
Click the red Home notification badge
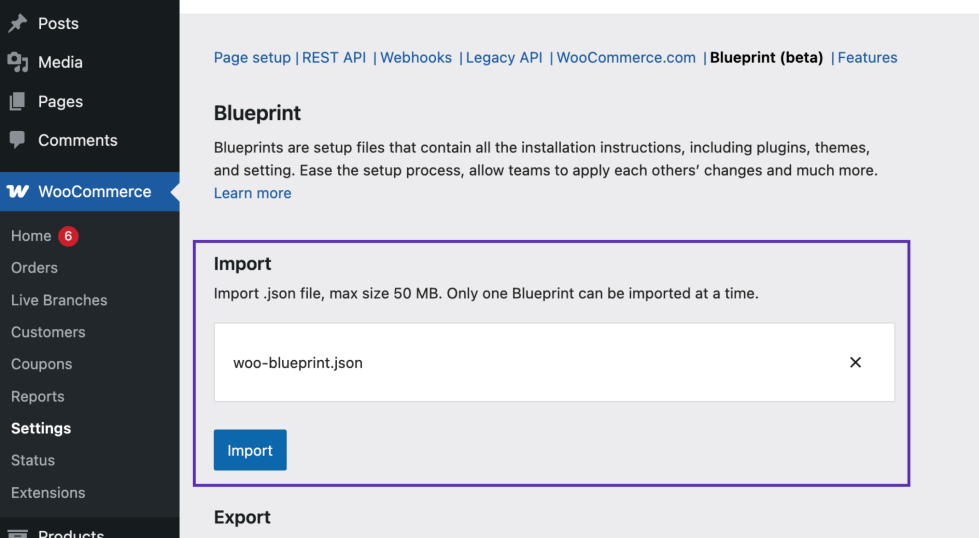coord(68,236)
